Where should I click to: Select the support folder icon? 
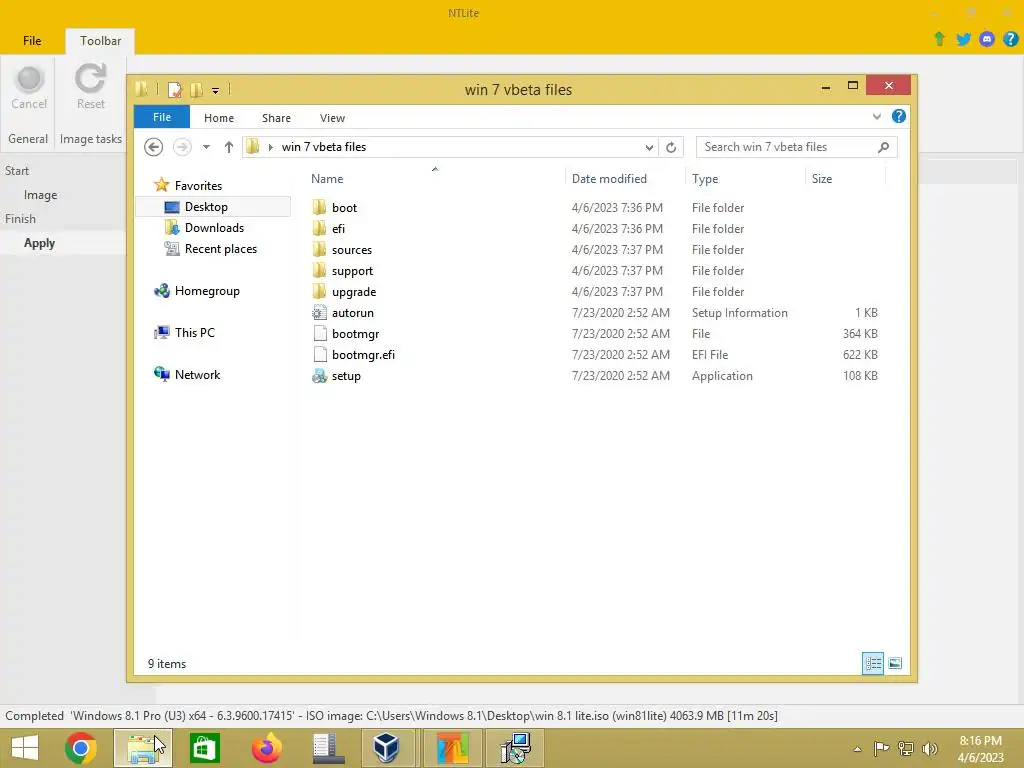pyautogui.click(x=319, y=270)
